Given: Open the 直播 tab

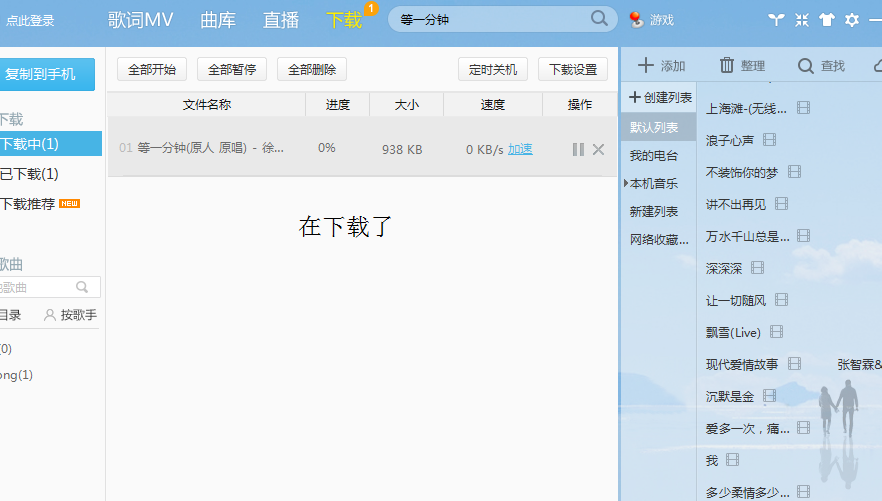Looking at the screenshot, I should click(x=281, y=20).
